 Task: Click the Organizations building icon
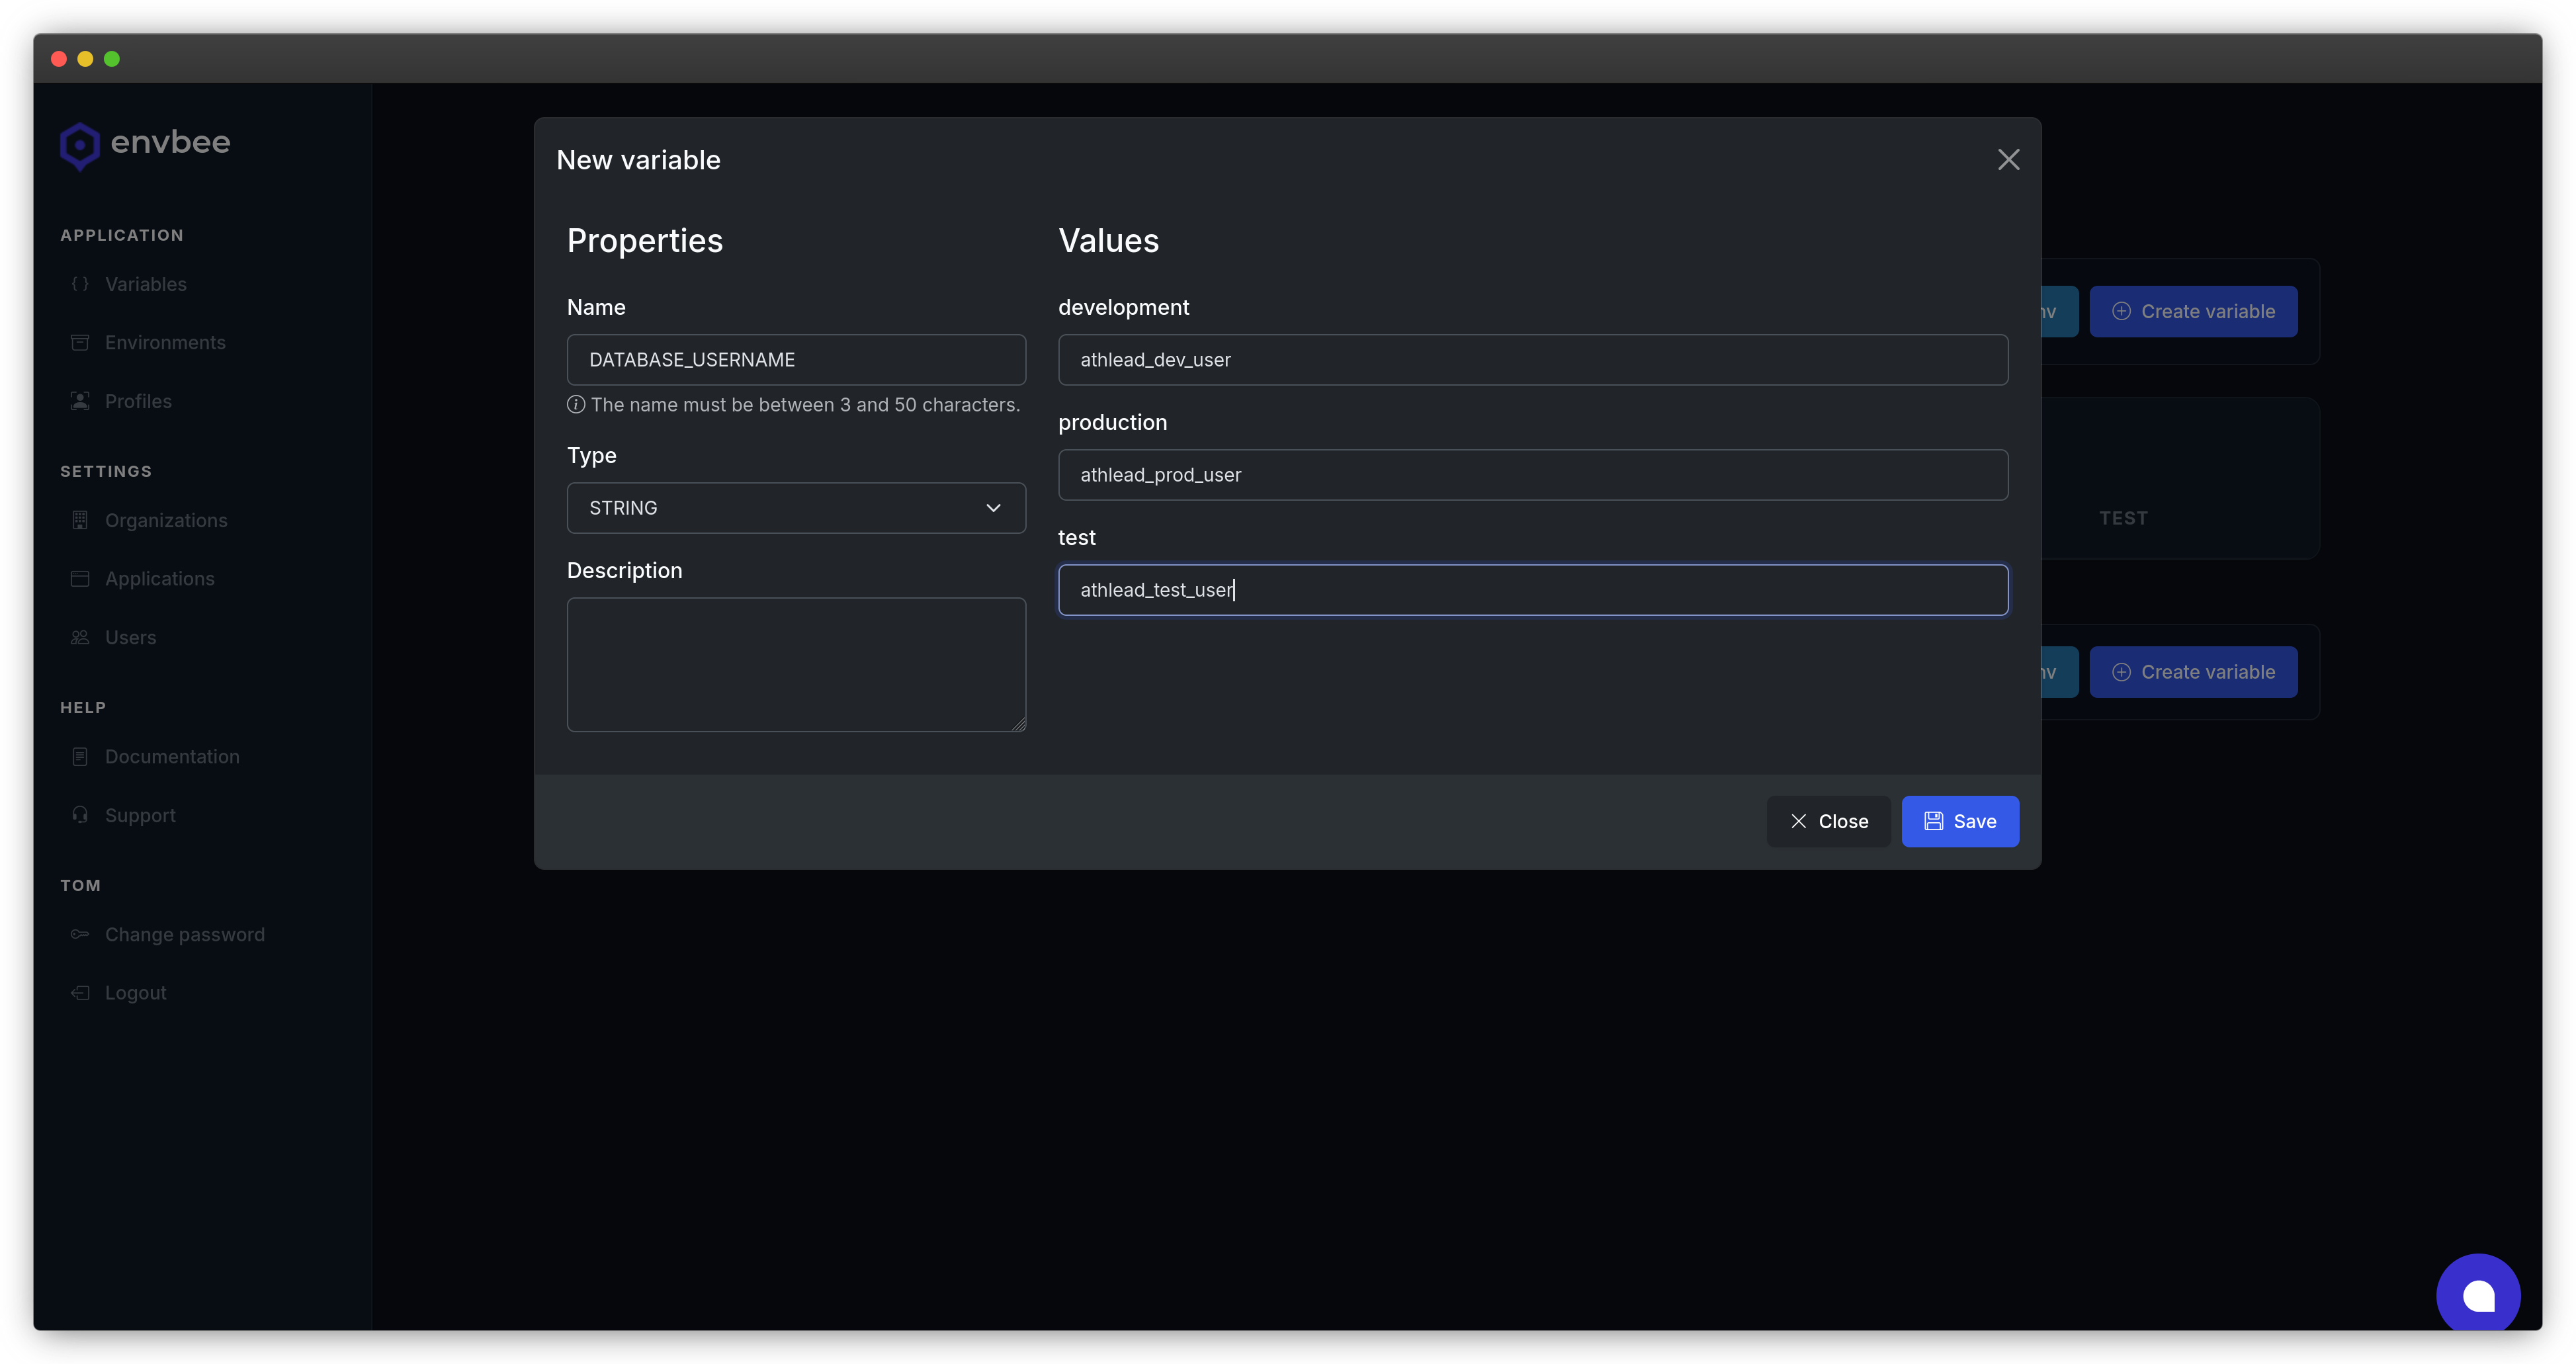coord(80,520)
